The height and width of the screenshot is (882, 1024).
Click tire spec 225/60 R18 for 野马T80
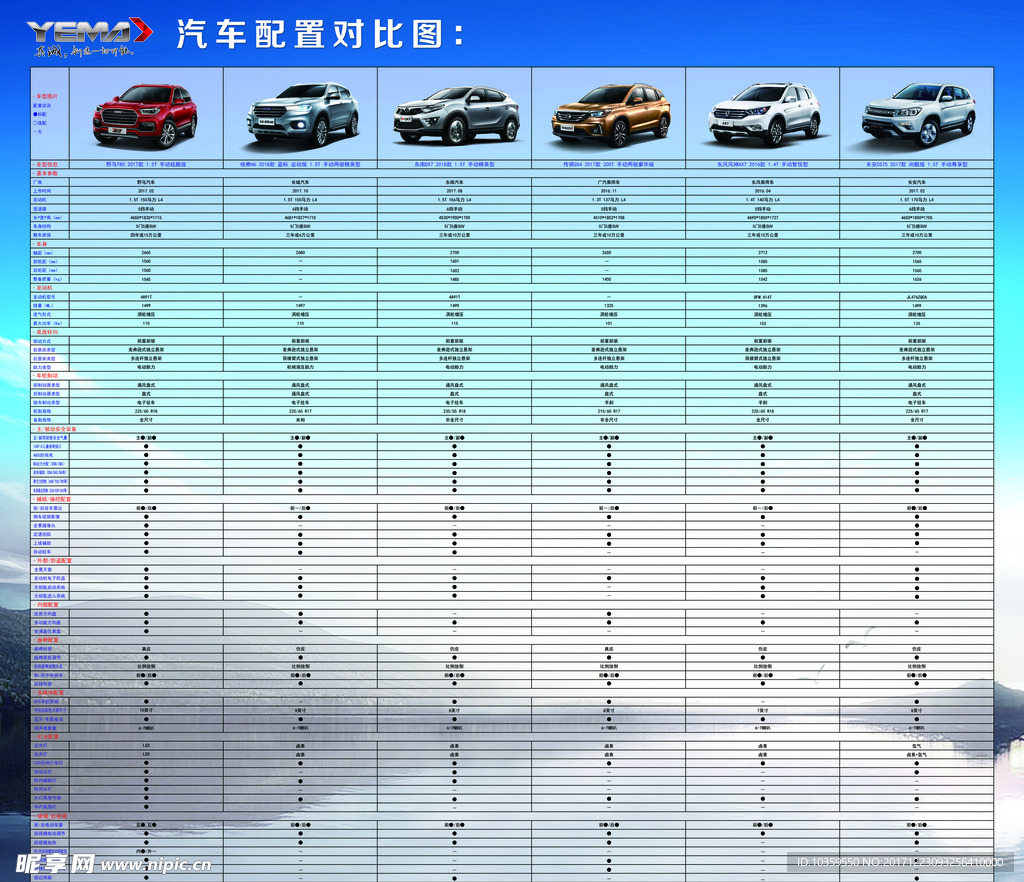tap(146, 411)
